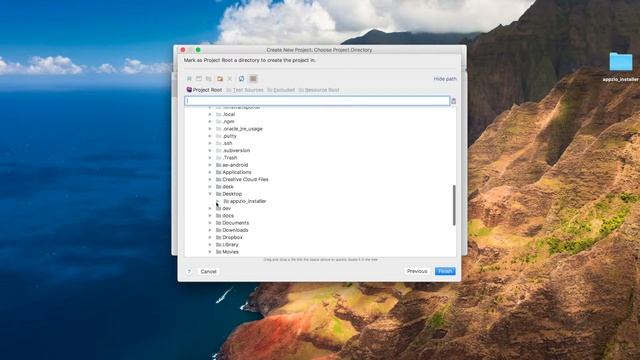Focus the directory path input field
This screenshot has height=360, width=640.
(317, 101)
